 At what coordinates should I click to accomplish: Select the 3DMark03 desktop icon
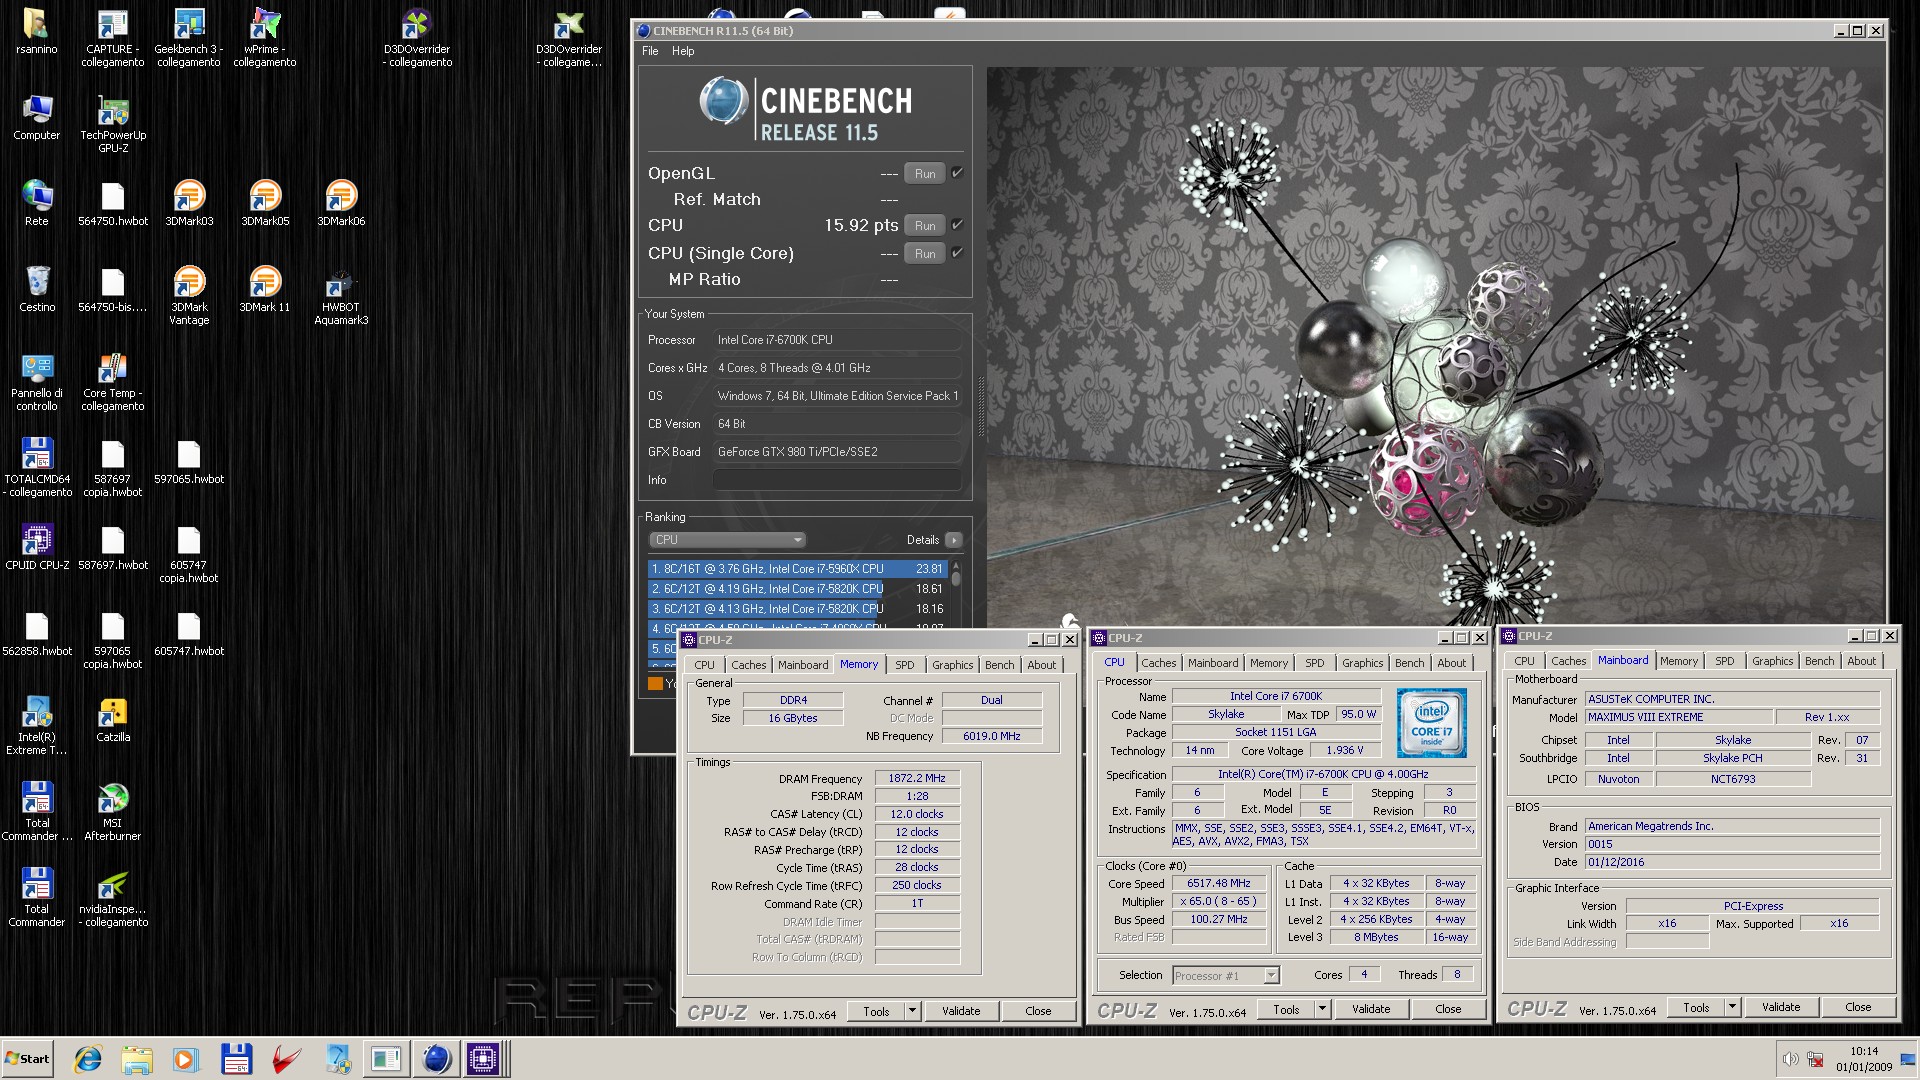pos(189,202)
